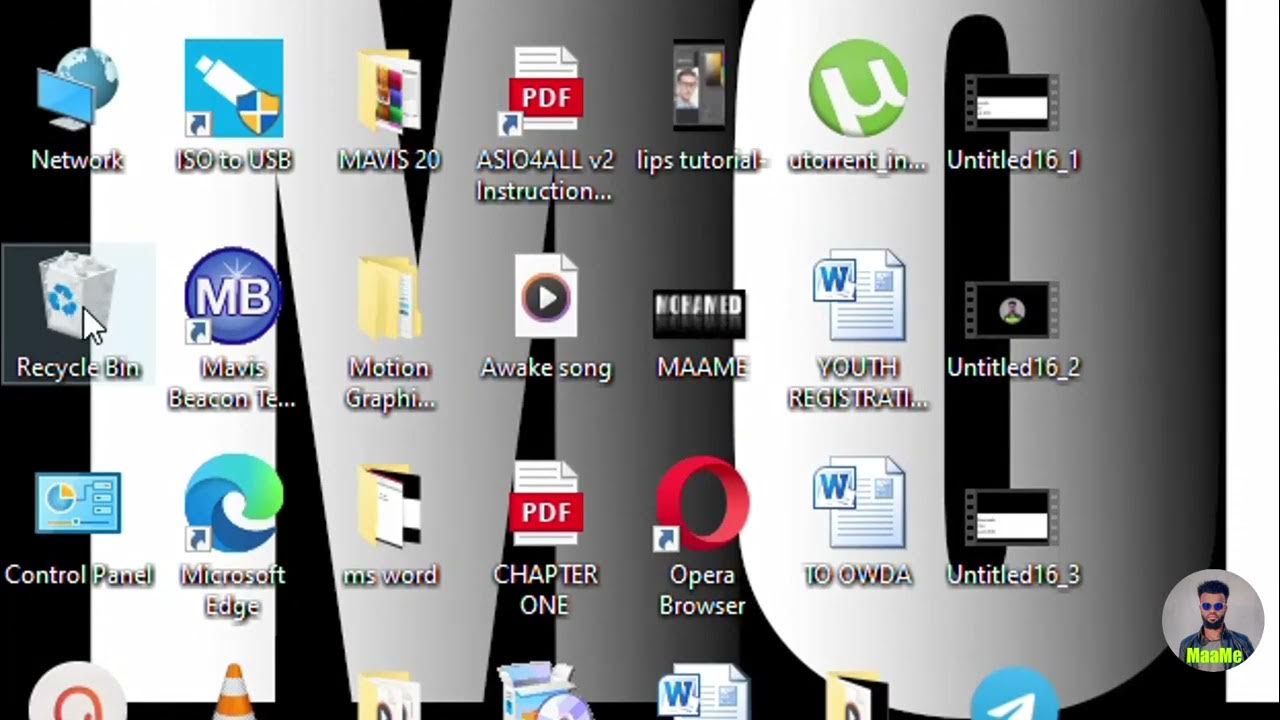1280x720 pixels.
Task: Select YOUTH REGISTRATION Word document
Action: 859,297
